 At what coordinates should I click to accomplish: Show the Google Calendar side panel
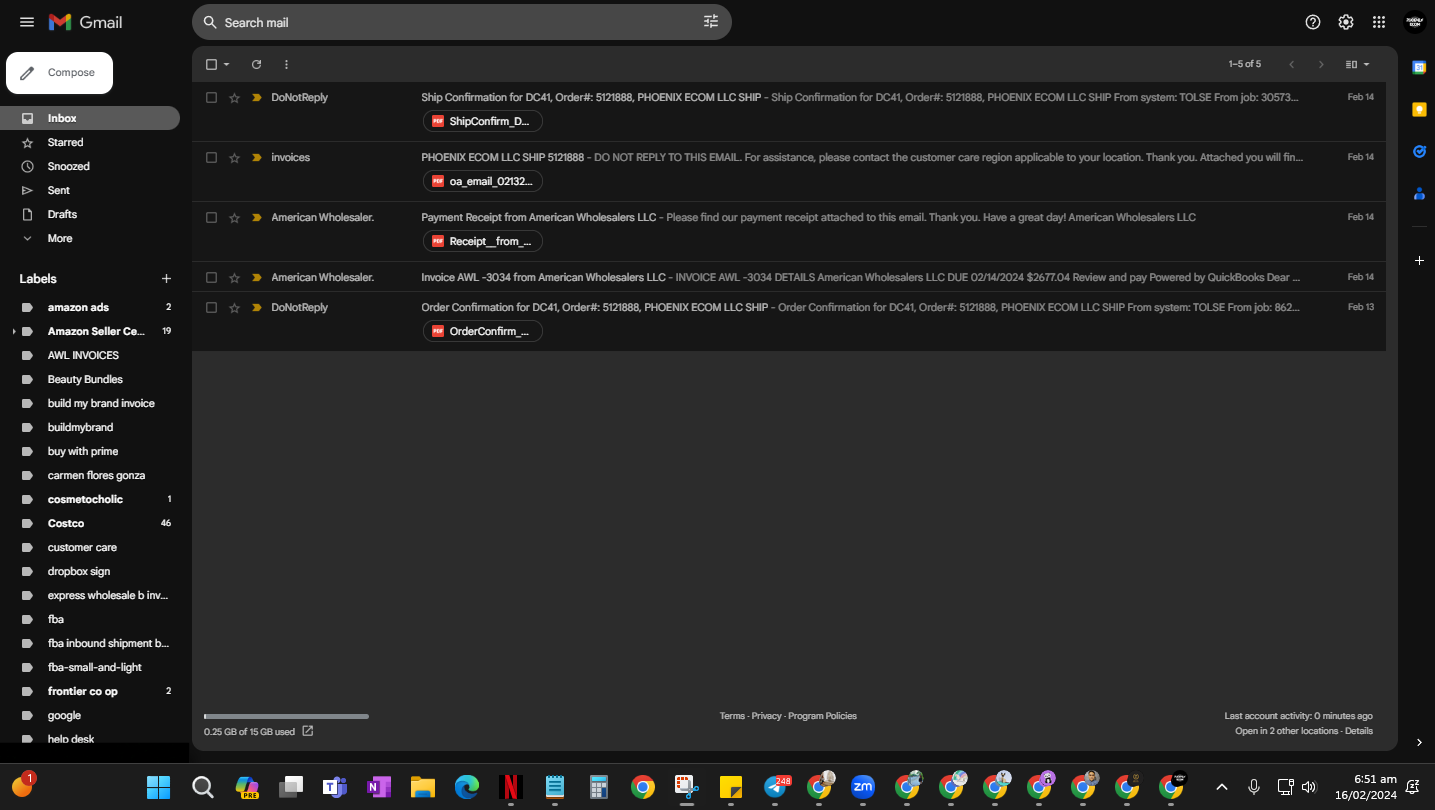1419,67
